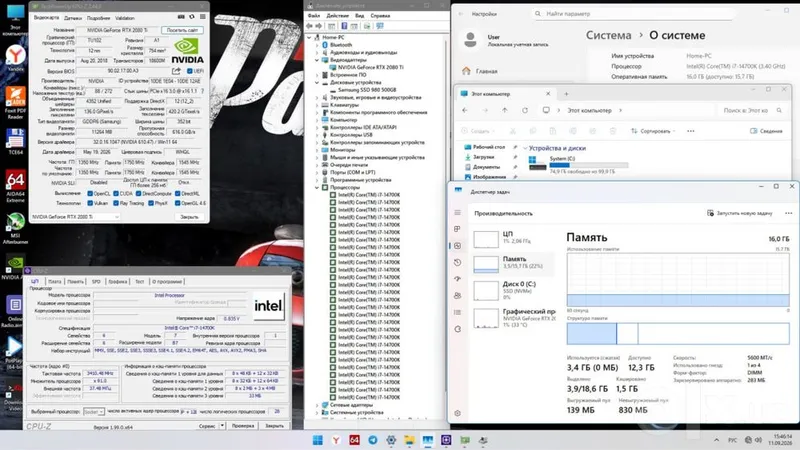Click the Проверка button in CPU-Z
Screen dimensions: 800x450
[243, 426]
